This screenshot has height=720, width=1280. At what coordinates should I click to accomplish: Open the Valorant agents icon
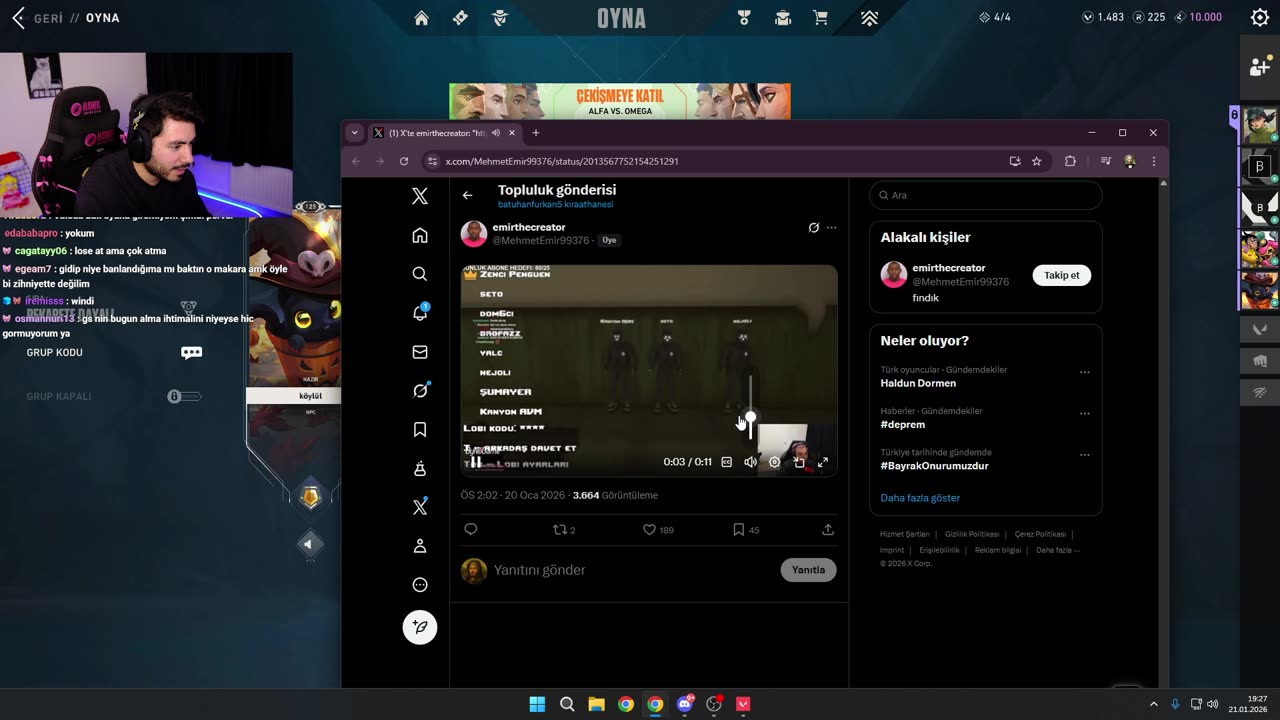tap(500, 18)
